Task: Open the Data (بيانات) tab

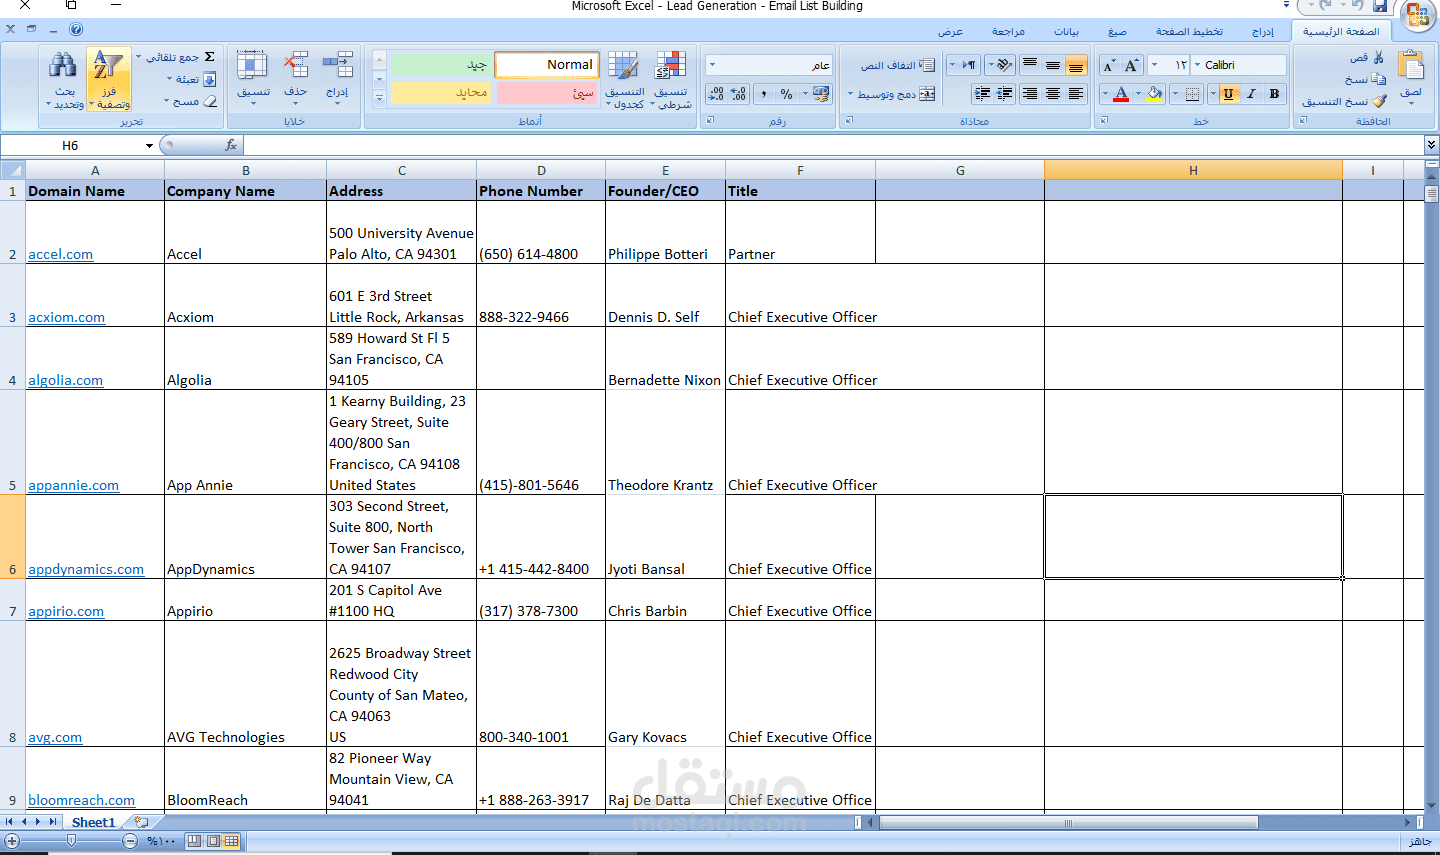Action: click(x=1067, y=31)
